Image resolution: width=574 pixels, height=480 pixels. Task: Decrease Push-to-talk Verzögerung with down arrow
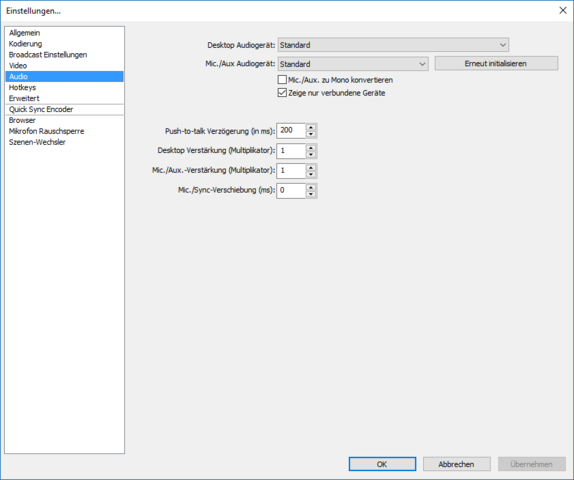click(x=311, y=134)
